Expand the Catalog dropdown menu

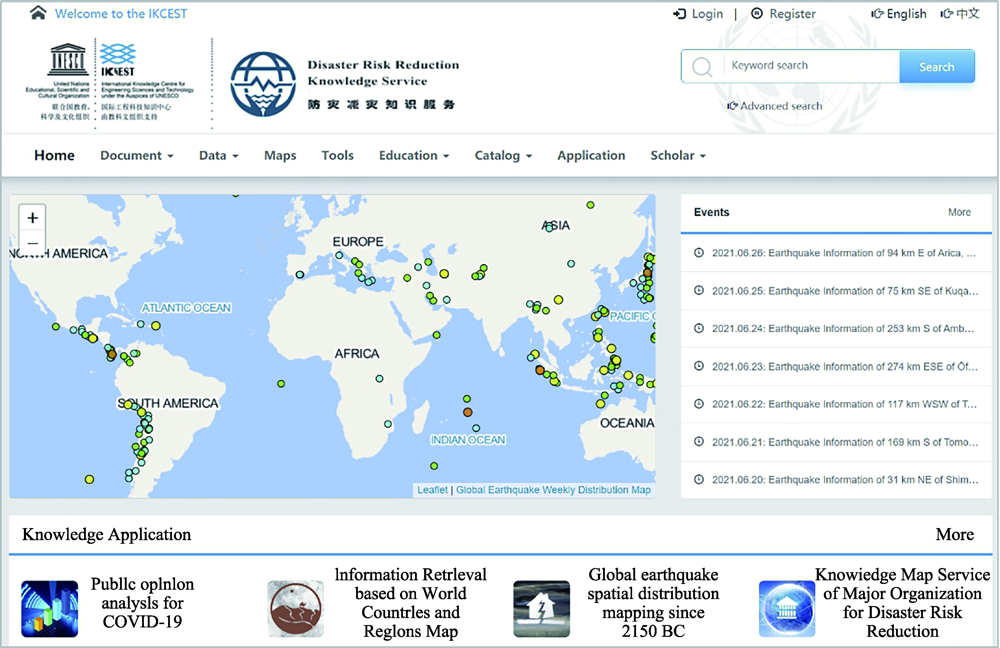tap(503, 156)
